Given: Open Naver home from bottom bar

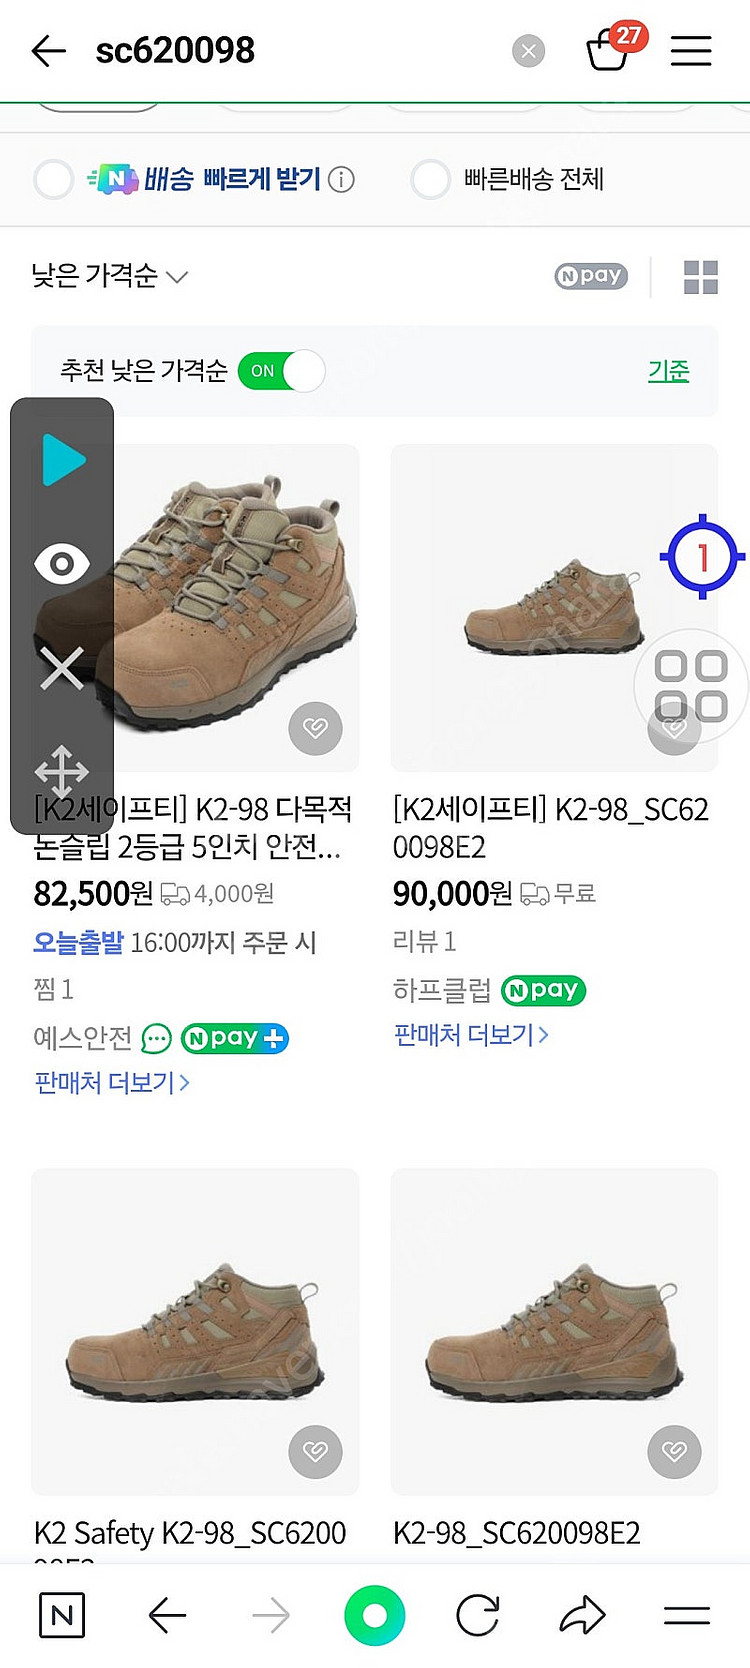Looking at the screenshot, I should point(62,1615).
